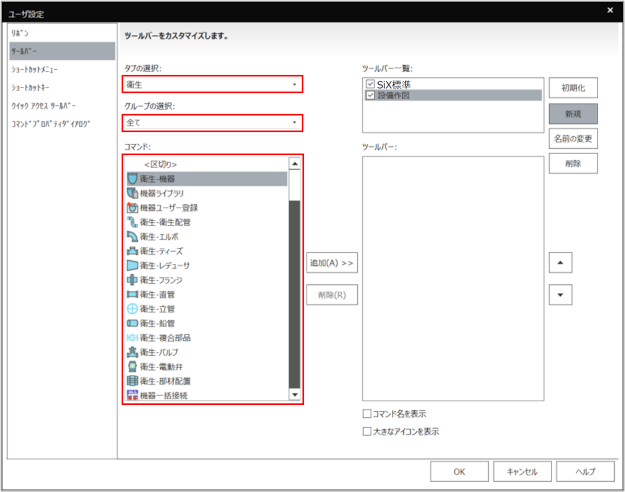The height and width of the screenshot is (492, 625).
Task: Select the 衛生-フランジ flange icon
Action: click(x=132, y=280)
